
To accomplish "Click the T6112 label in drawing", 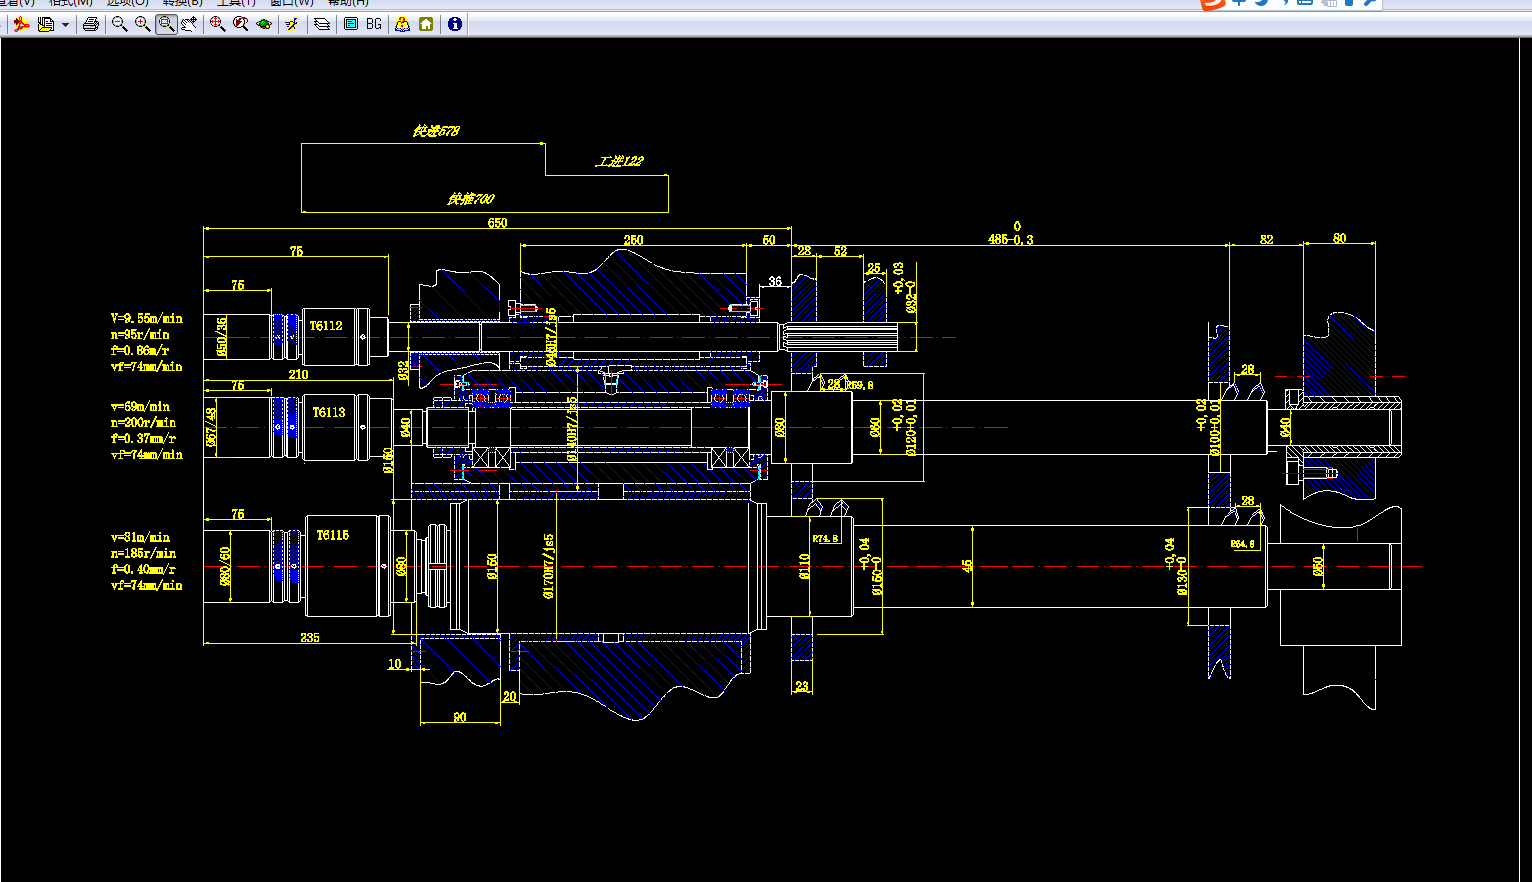I will click(x=326, y=326).
